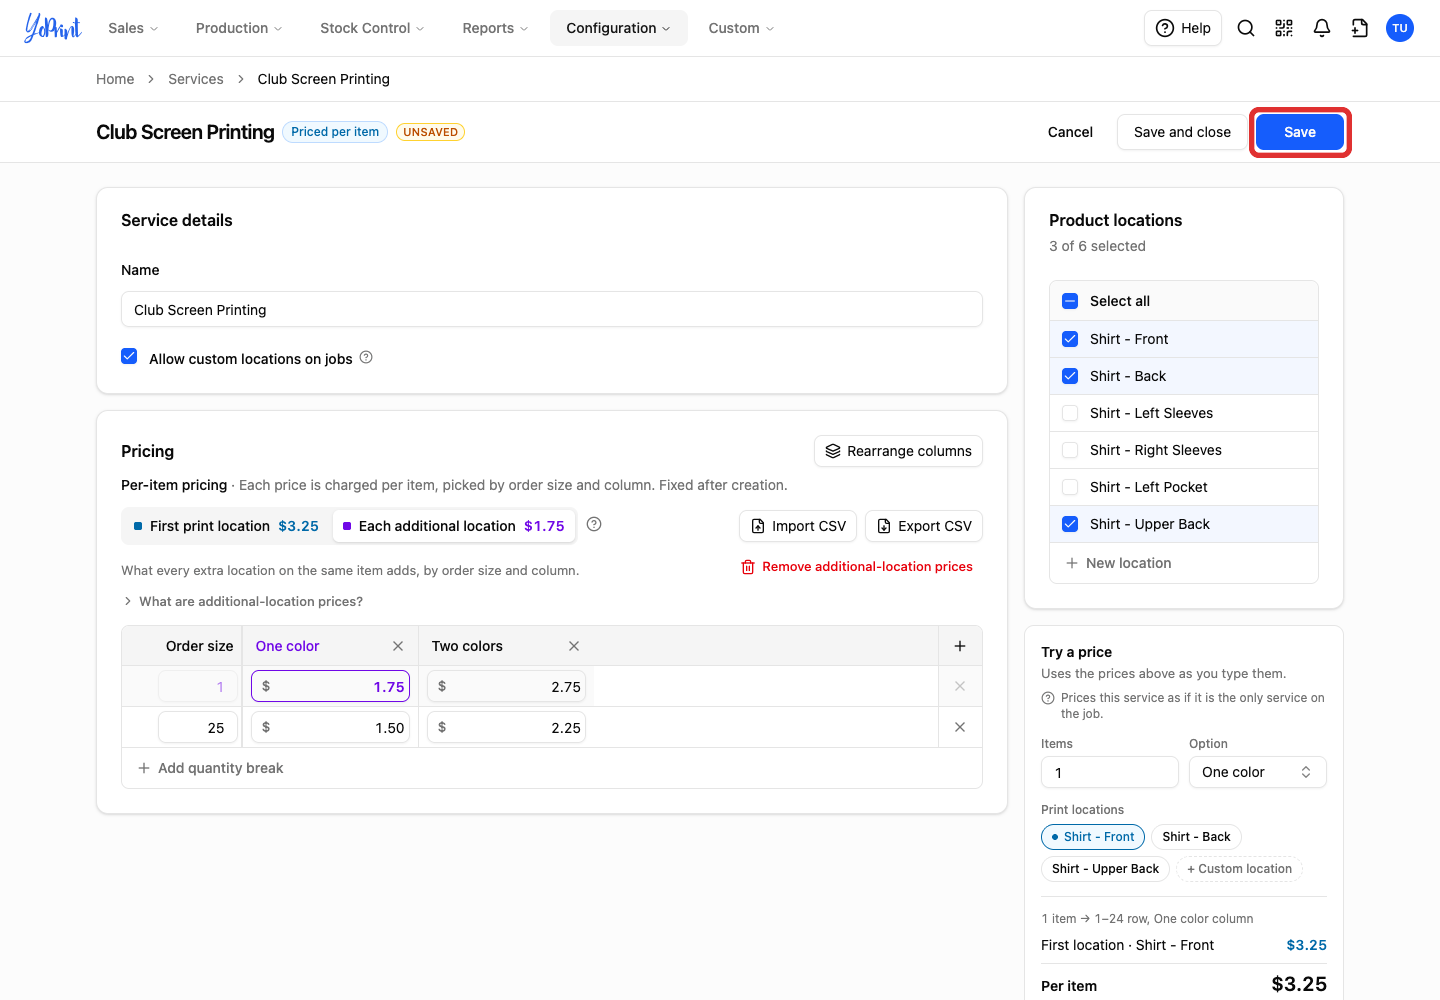This screenshot has height=1000, width=1440.
Task: Click the Service Name input field
Action: [552, 310]
